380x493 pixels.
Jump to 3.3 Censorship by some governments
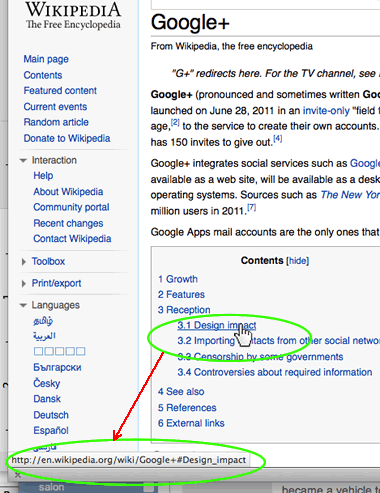260,357
